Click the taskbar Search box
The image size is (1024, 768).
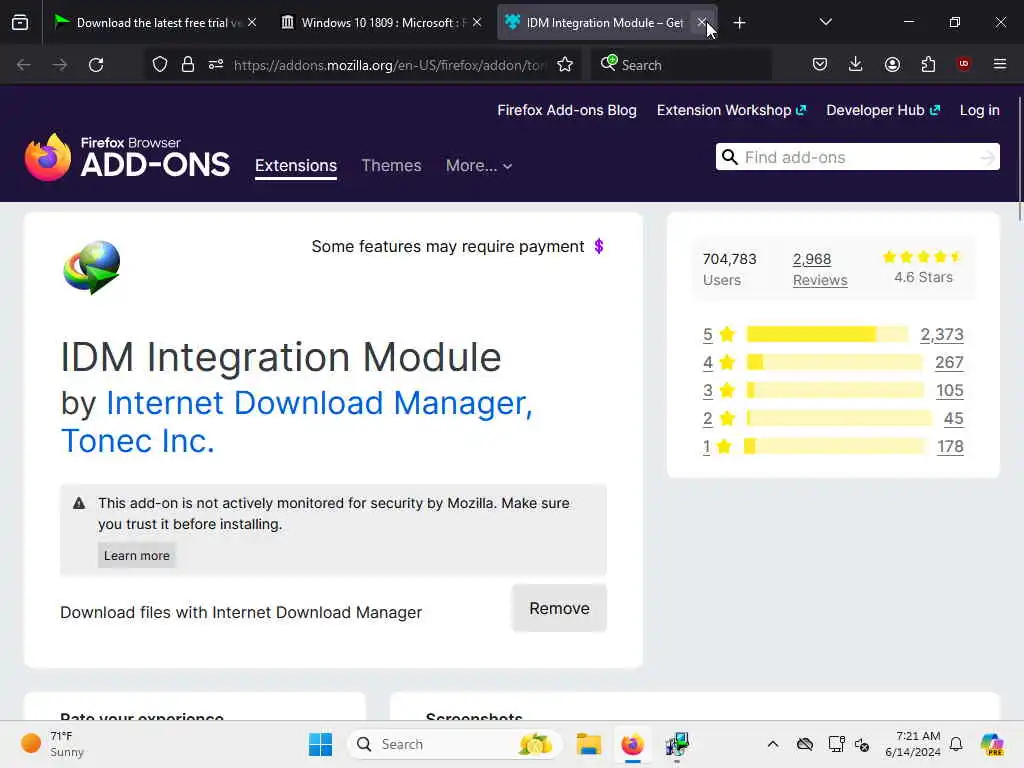click(x=455, y=744)
